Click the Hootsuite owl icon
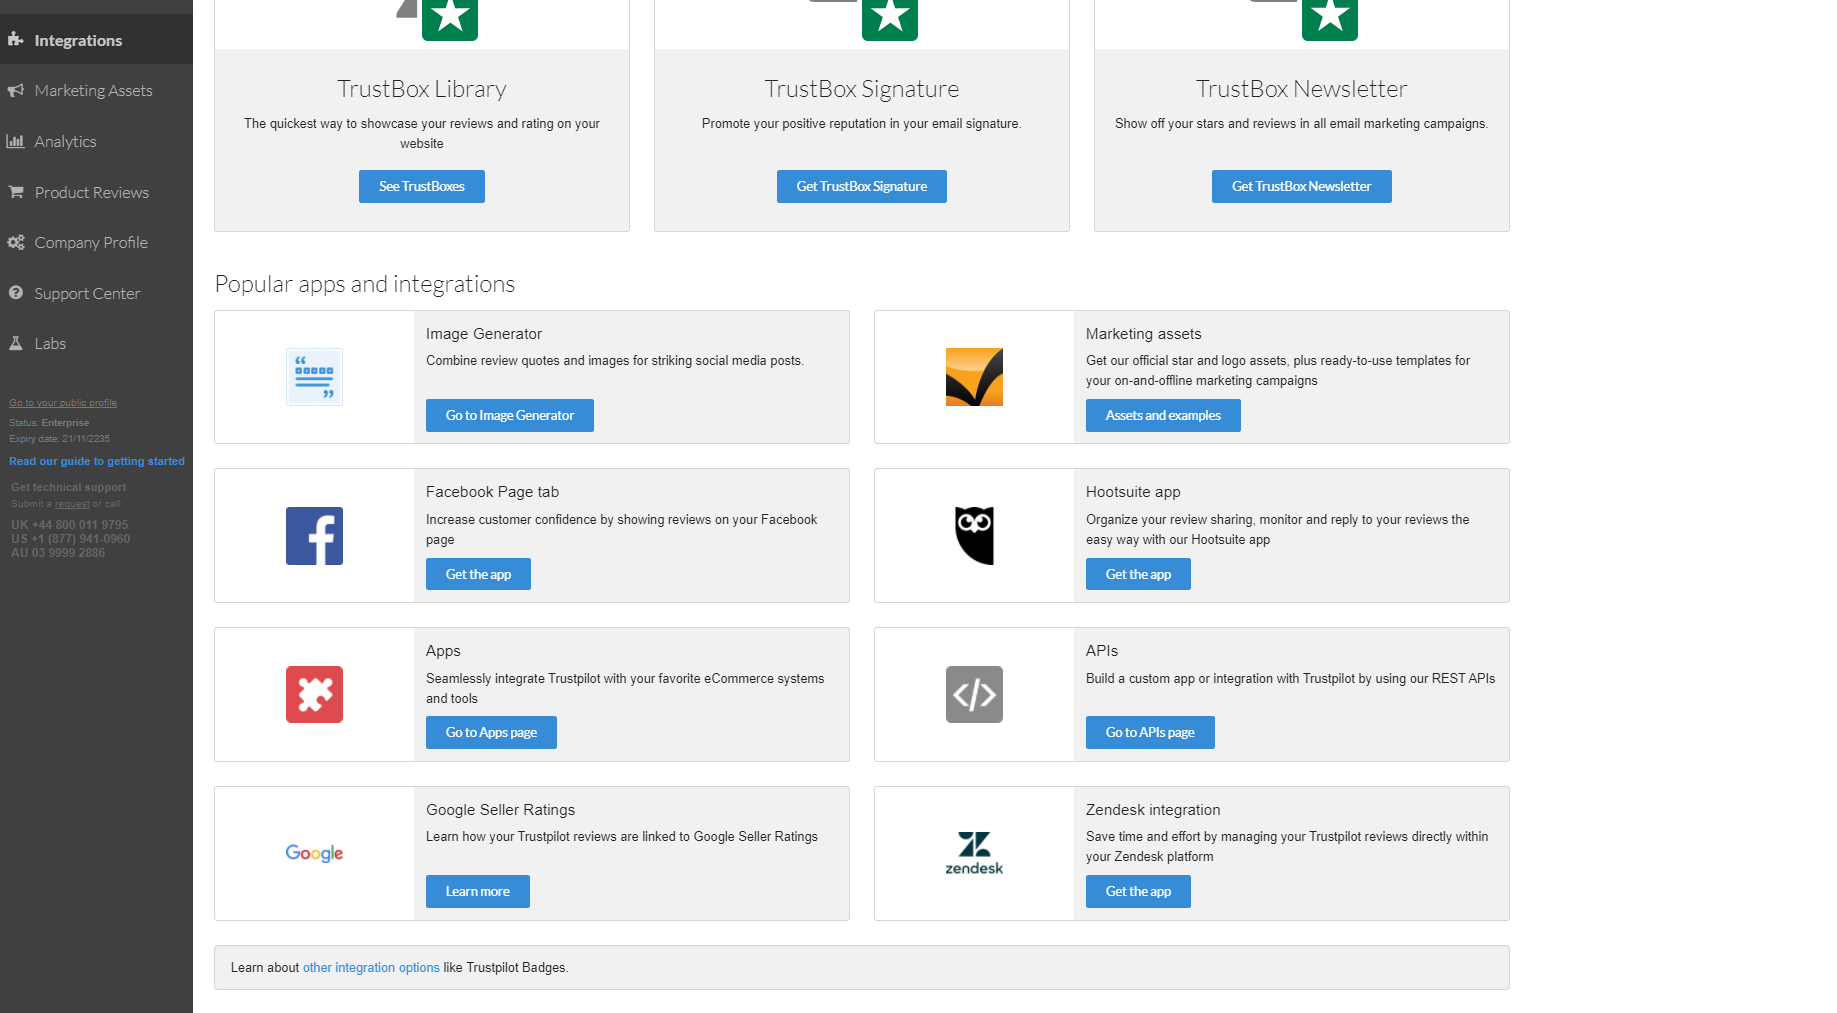 pos(974,536)
